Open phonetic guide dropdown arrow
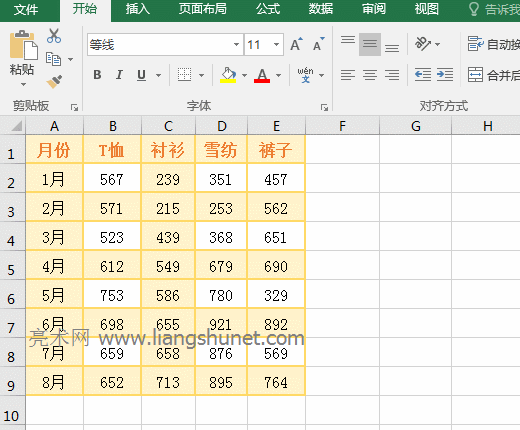Image resolution: width=520 pixels, height=430 pixels. click(321, 75)
